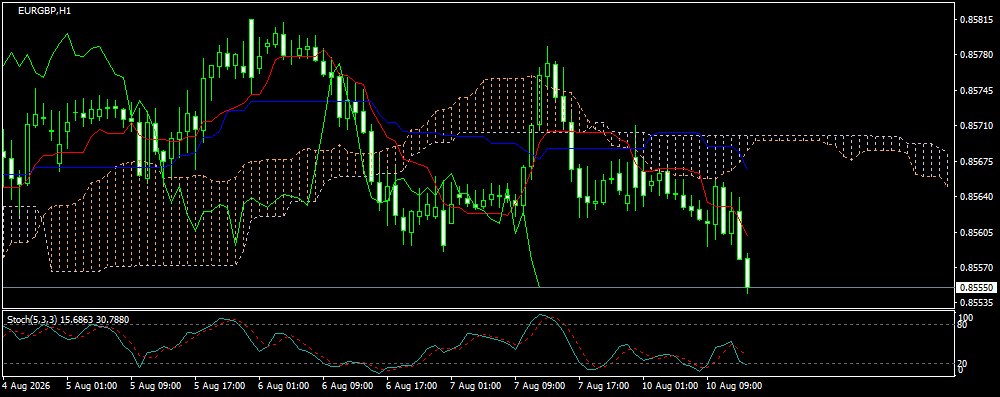The image size is (1000, 397).
Task: Click the 7 Aug 01:00 time label
Action: click(476, 386)
